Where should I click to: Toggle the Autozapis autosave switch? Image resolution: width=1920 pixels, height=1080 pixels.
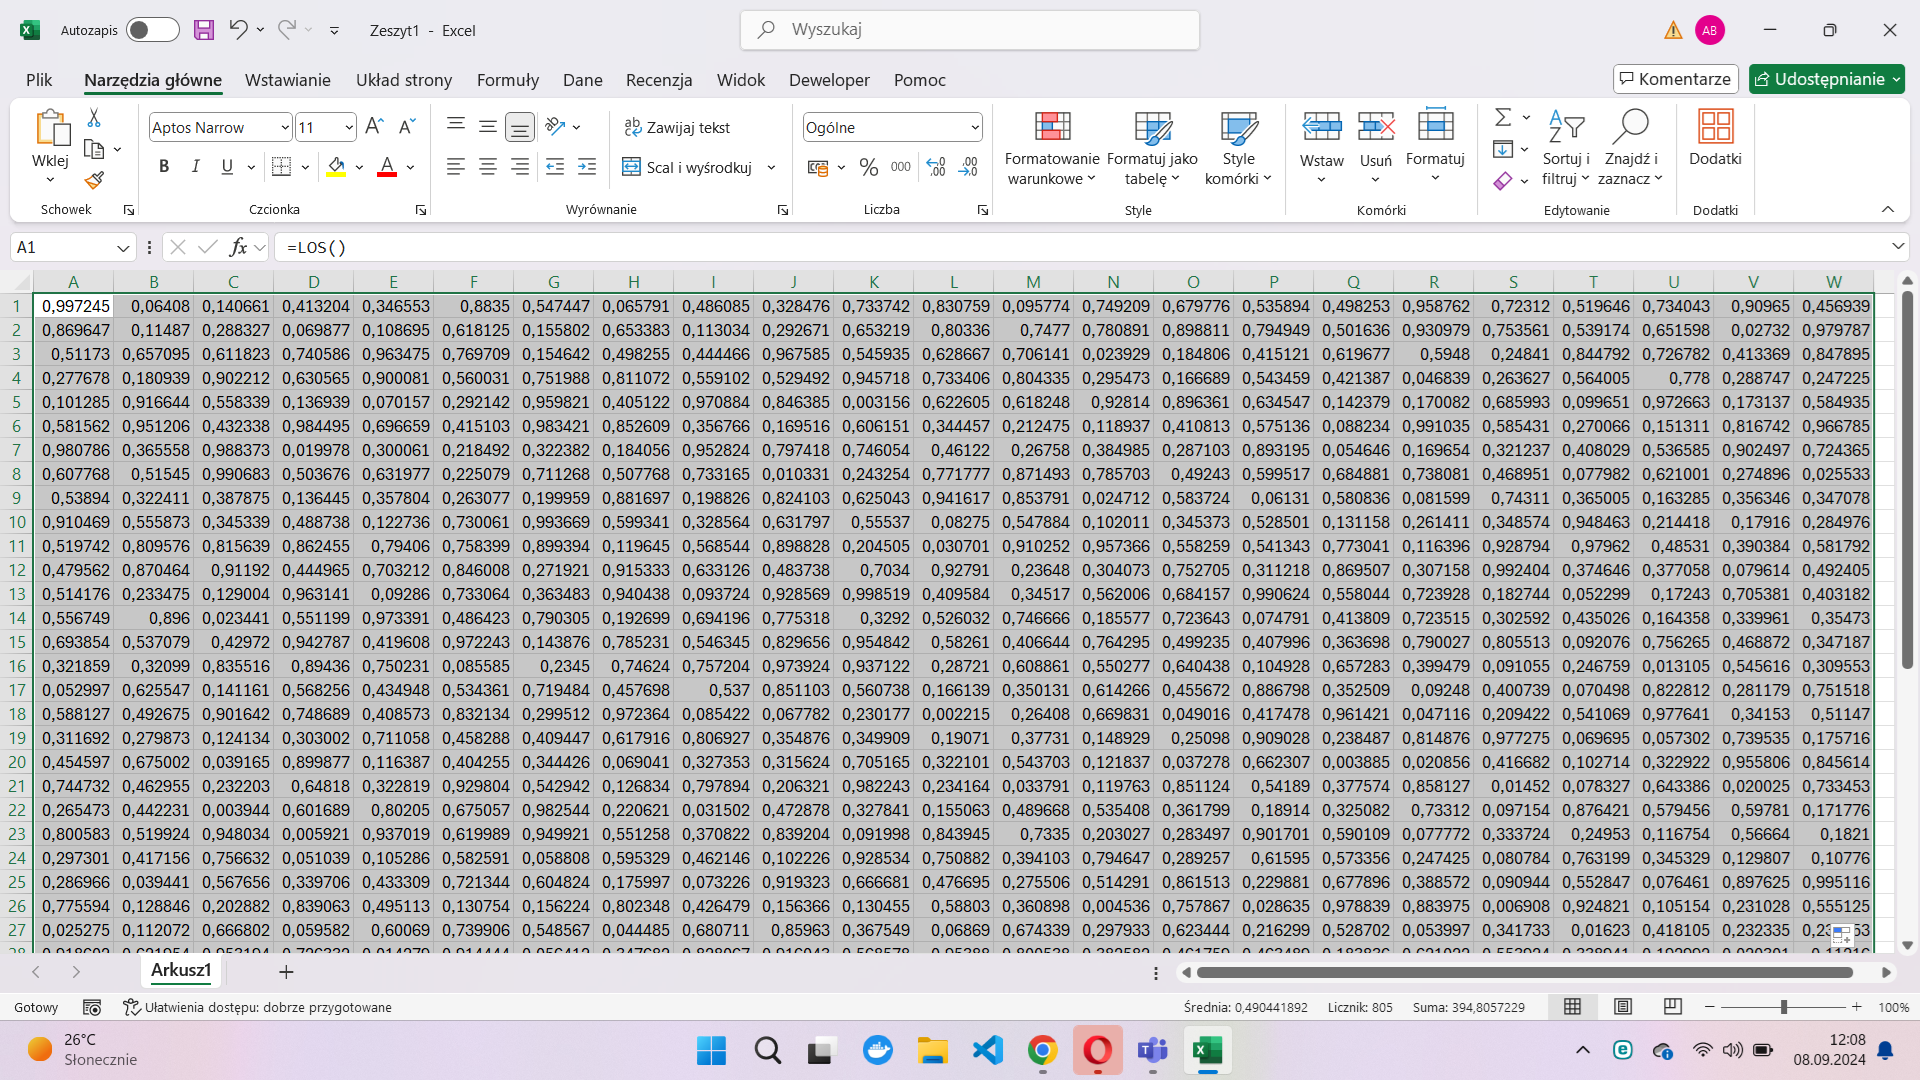point(152,30)
